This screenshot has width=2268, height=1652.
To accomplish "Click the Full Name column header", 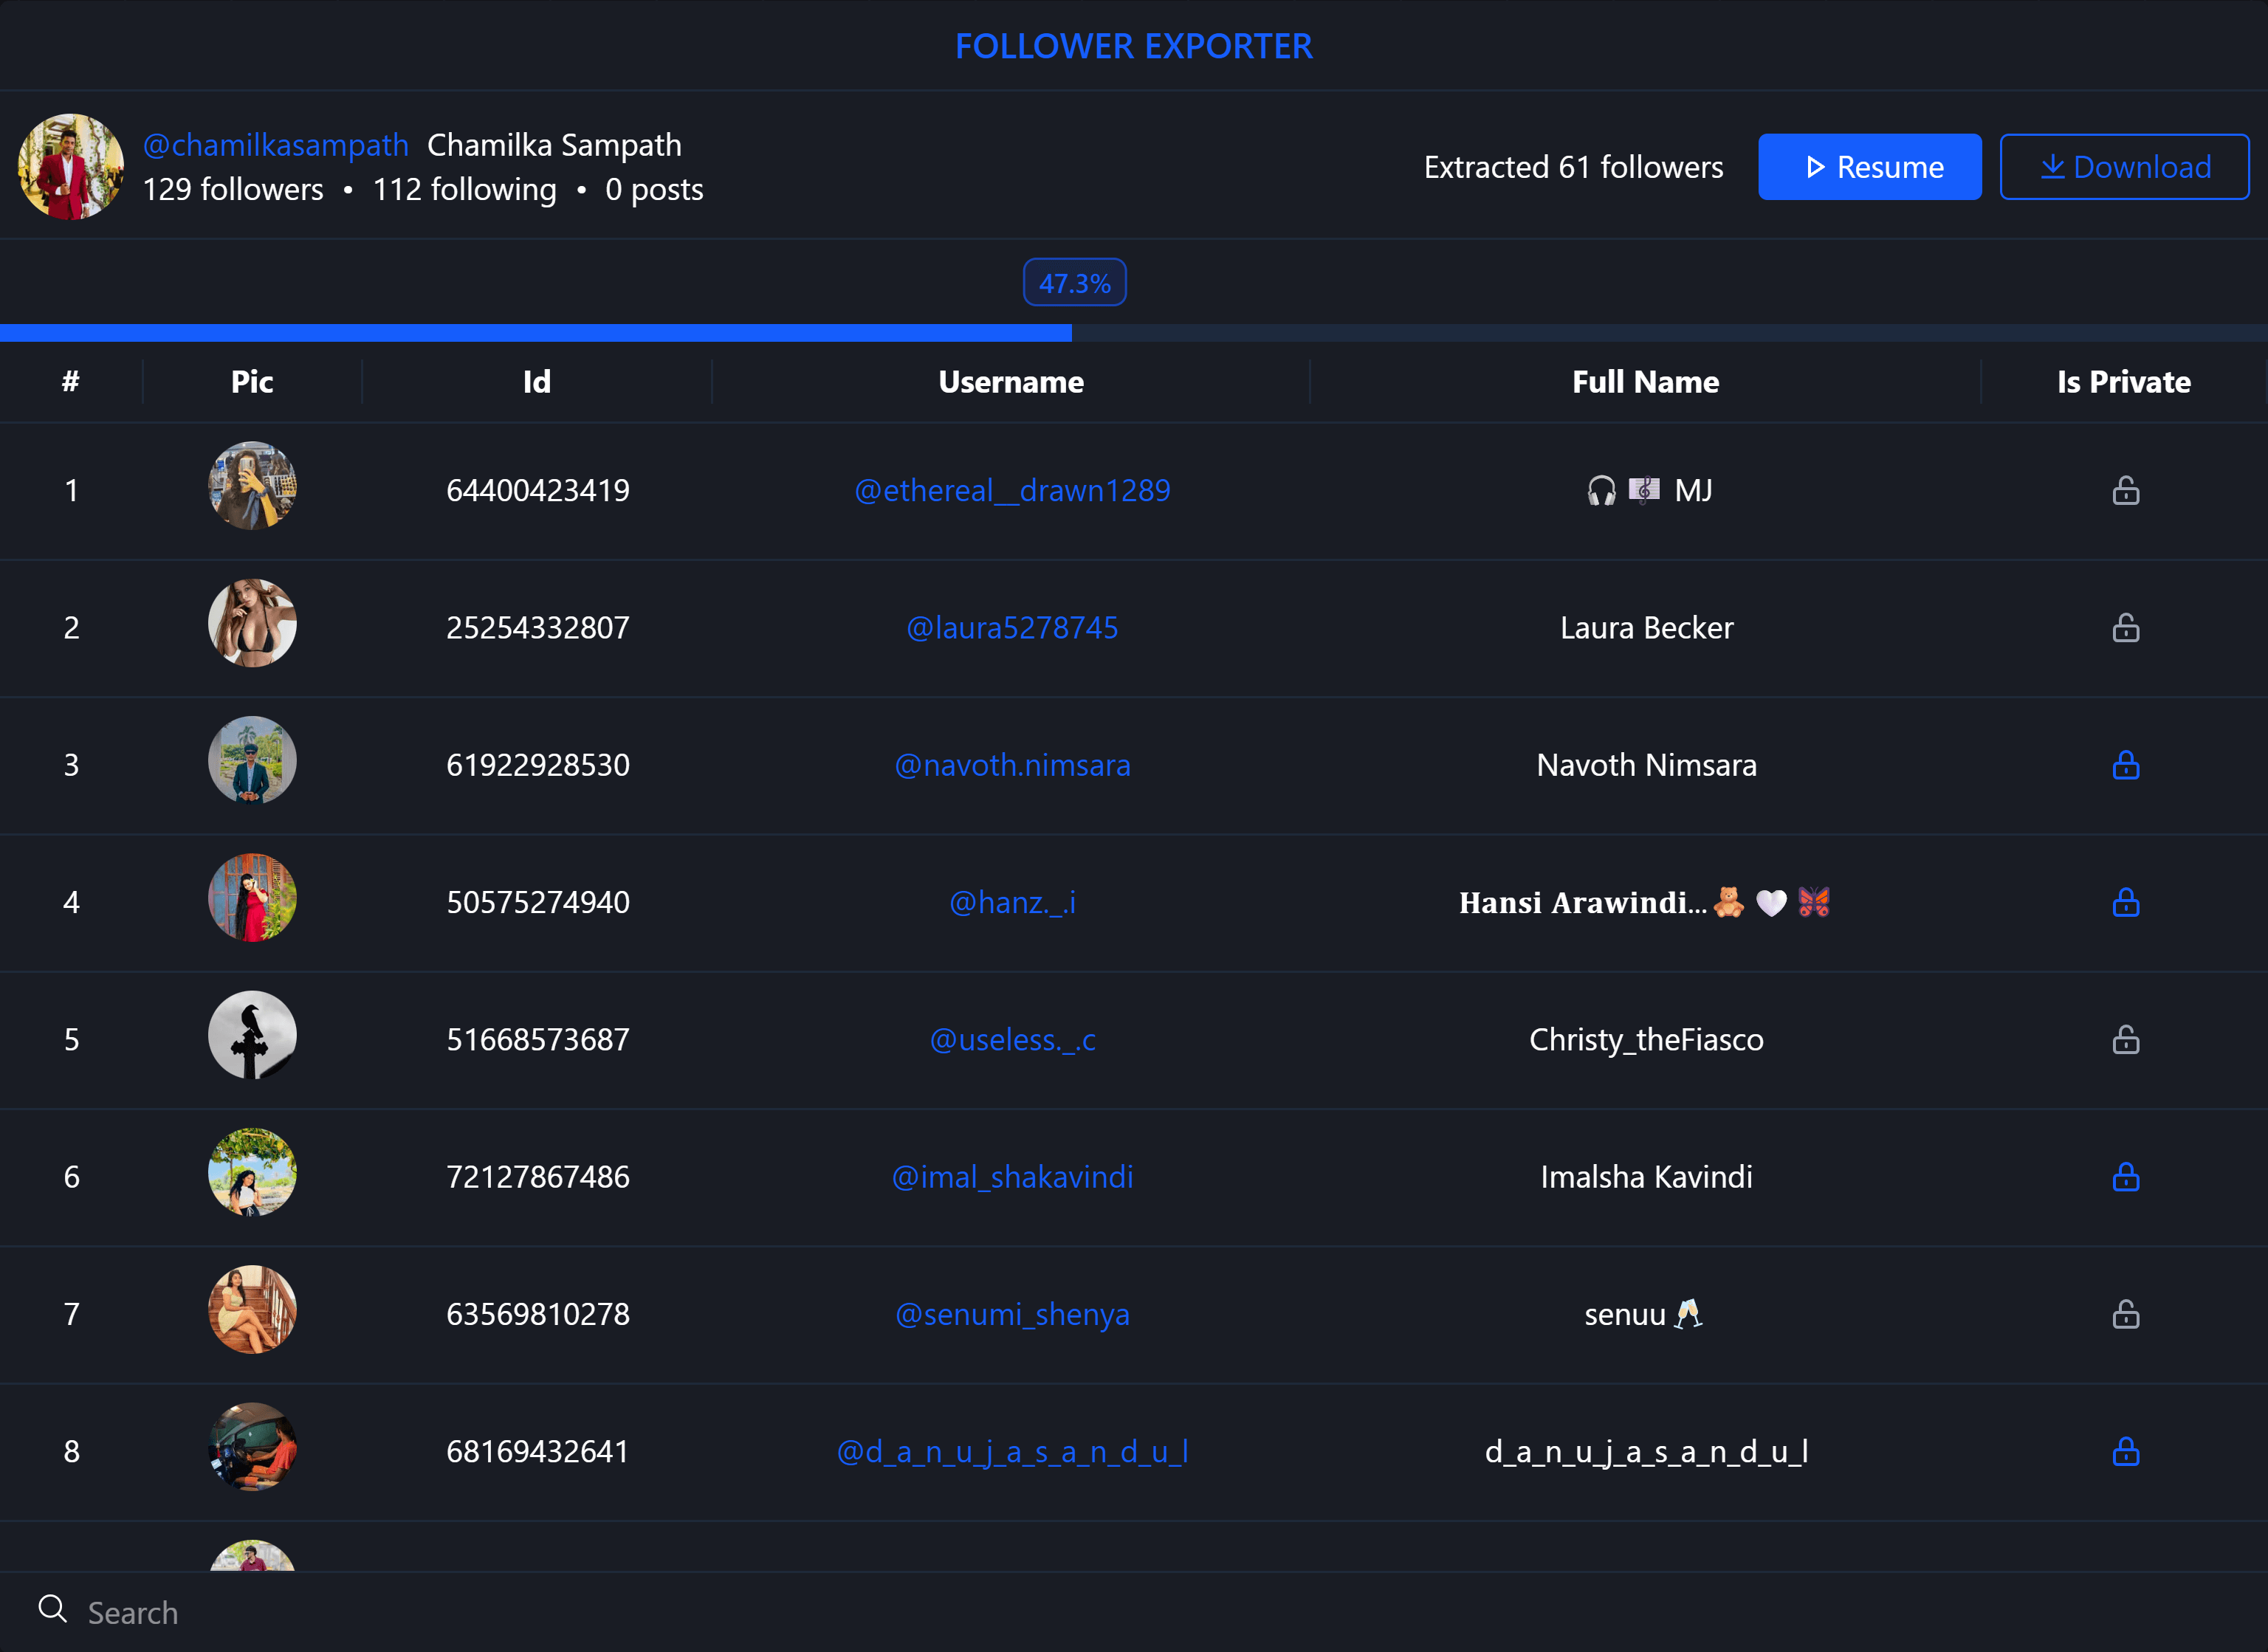I will point(1646,382).
